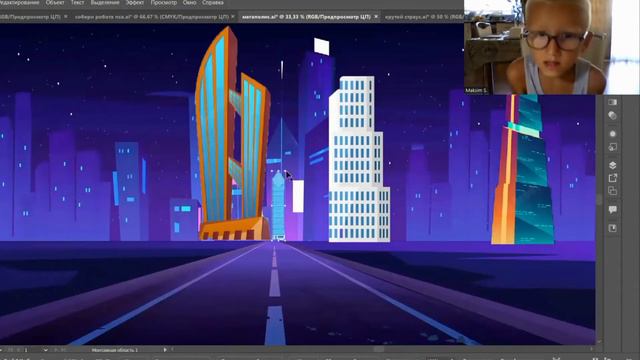Open the Layers panel icon
The height and width of the screenshot is (360, 640).
point(612,165)
